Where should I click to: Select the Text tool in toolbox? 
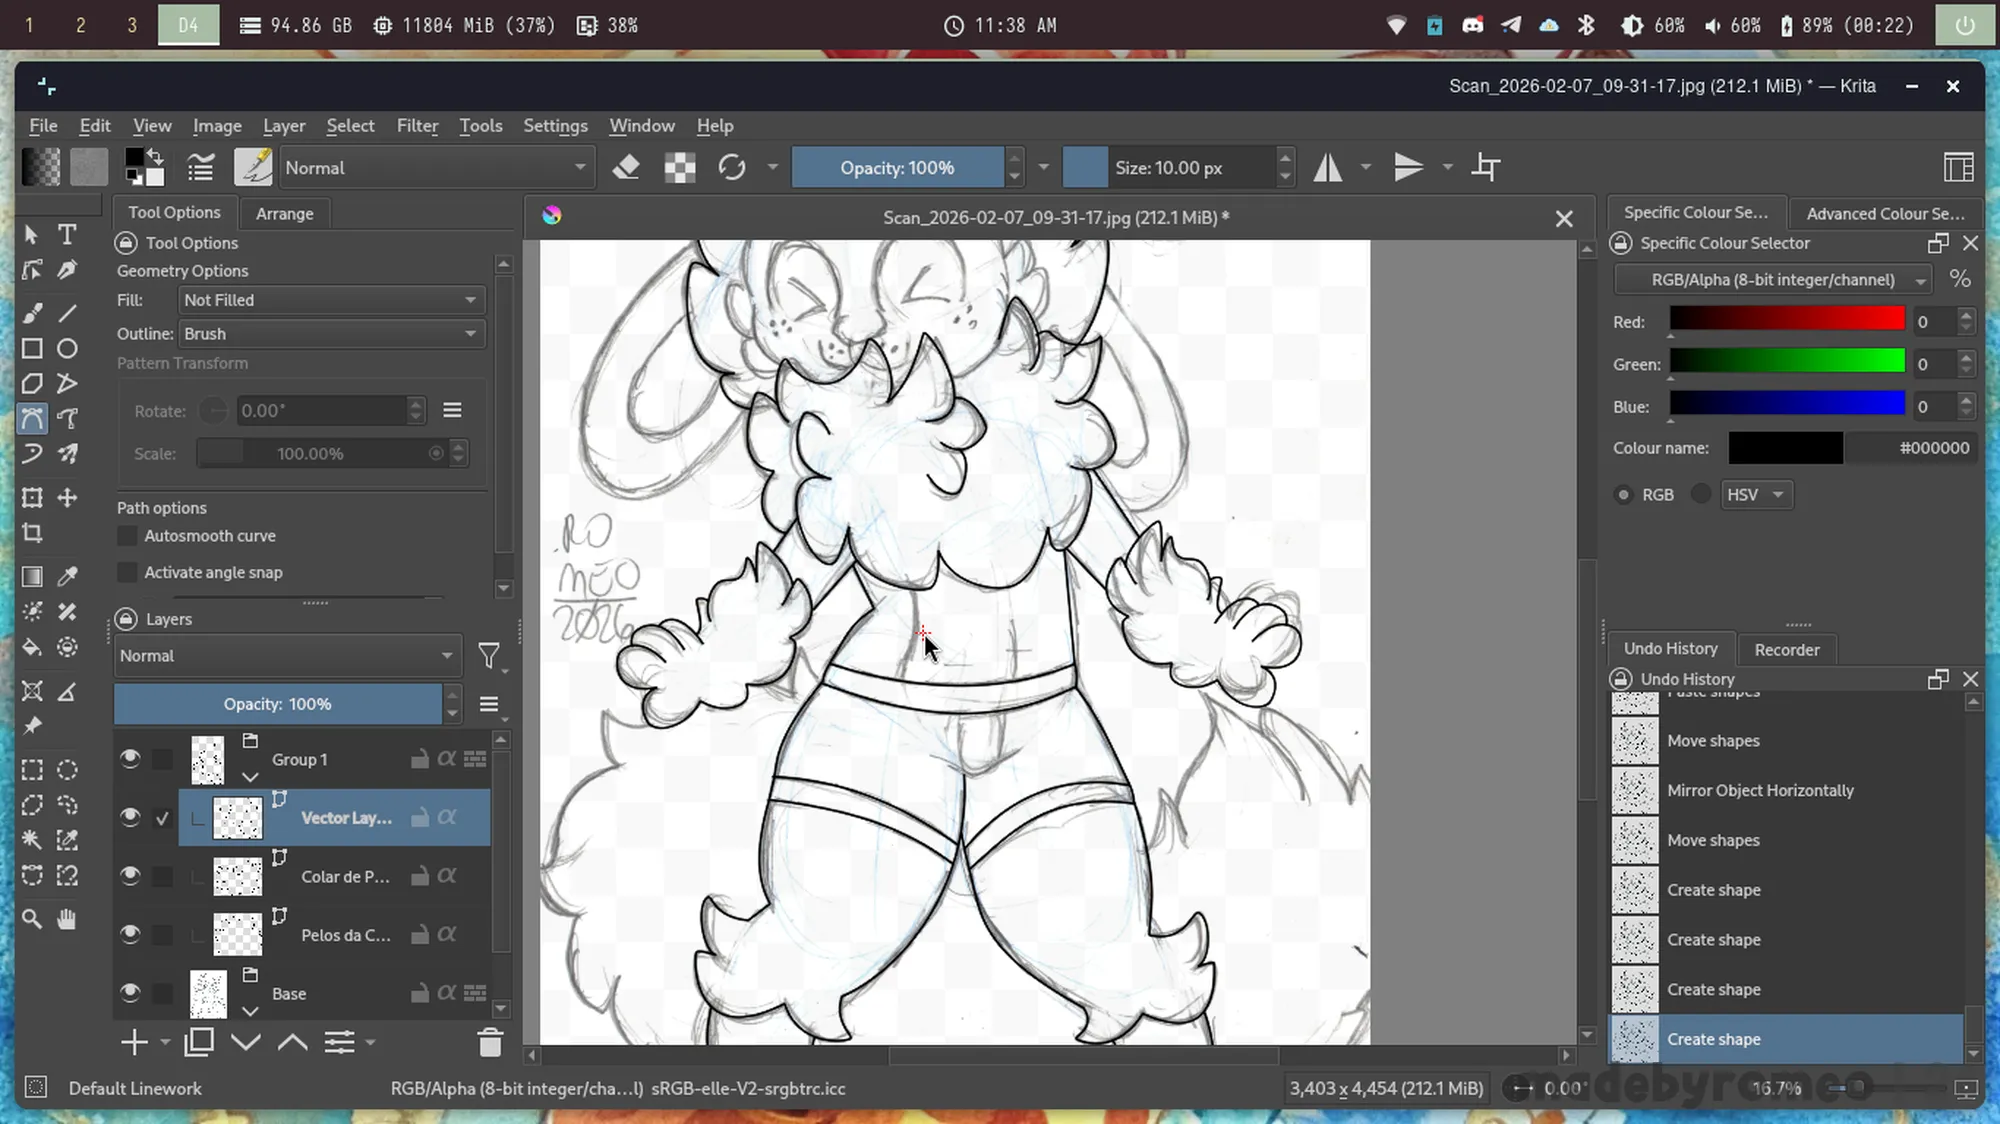tap(67, 235)
